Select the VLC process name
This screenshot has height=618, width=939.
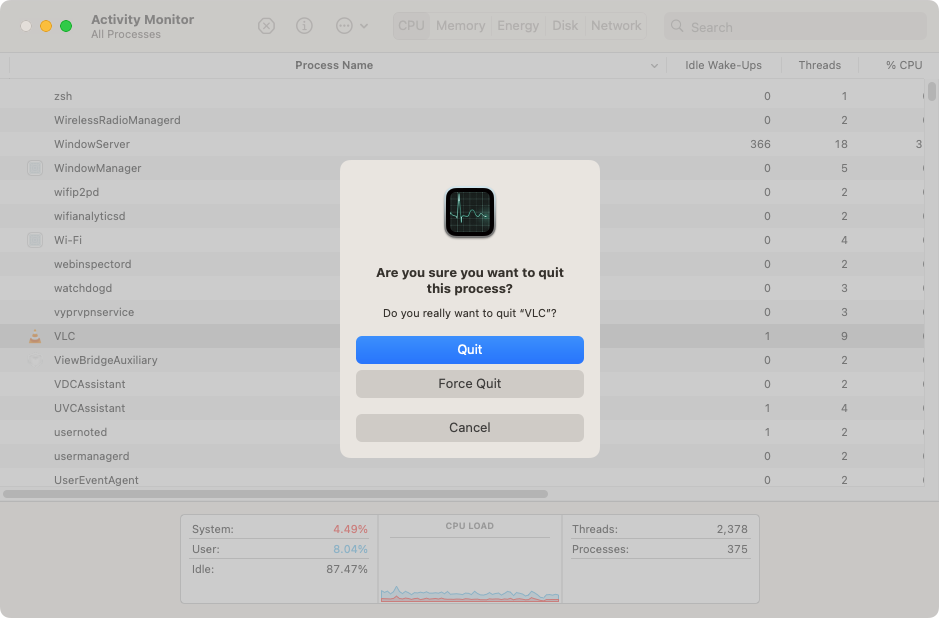pos(65,336)
